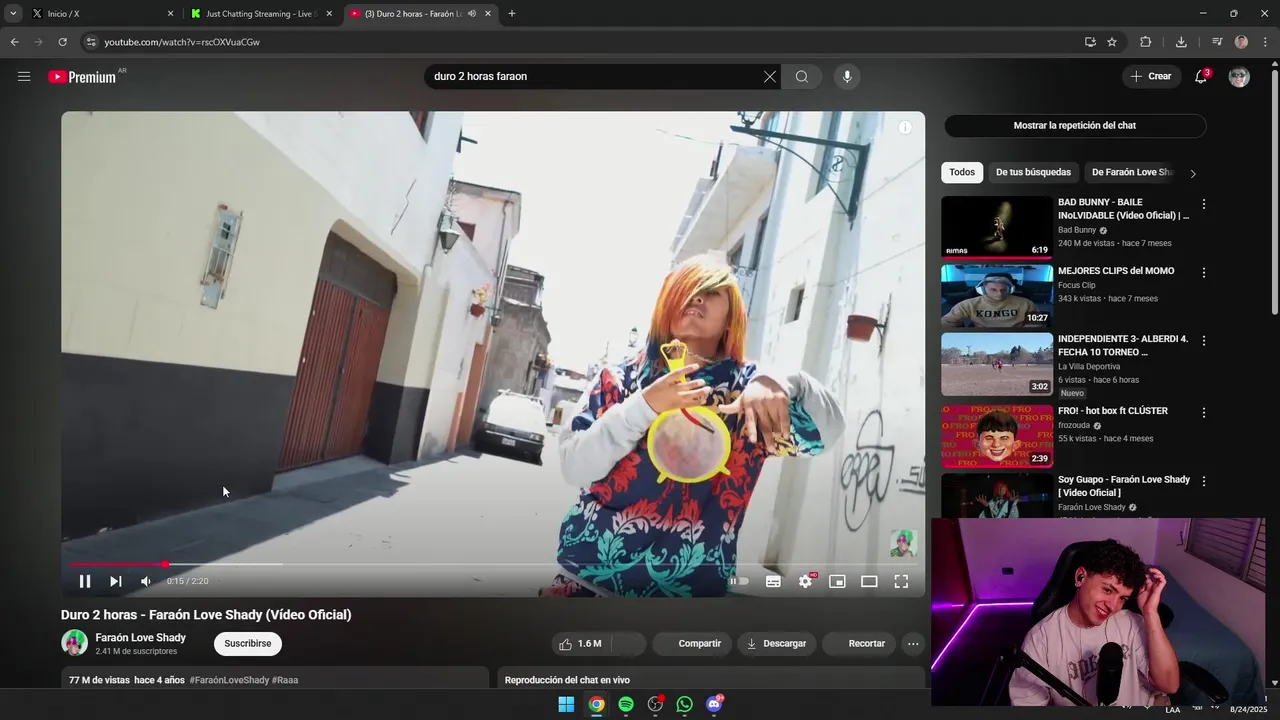Click the Descargar button
Viewport: 1280px width, 720px height.
point(777,644)
